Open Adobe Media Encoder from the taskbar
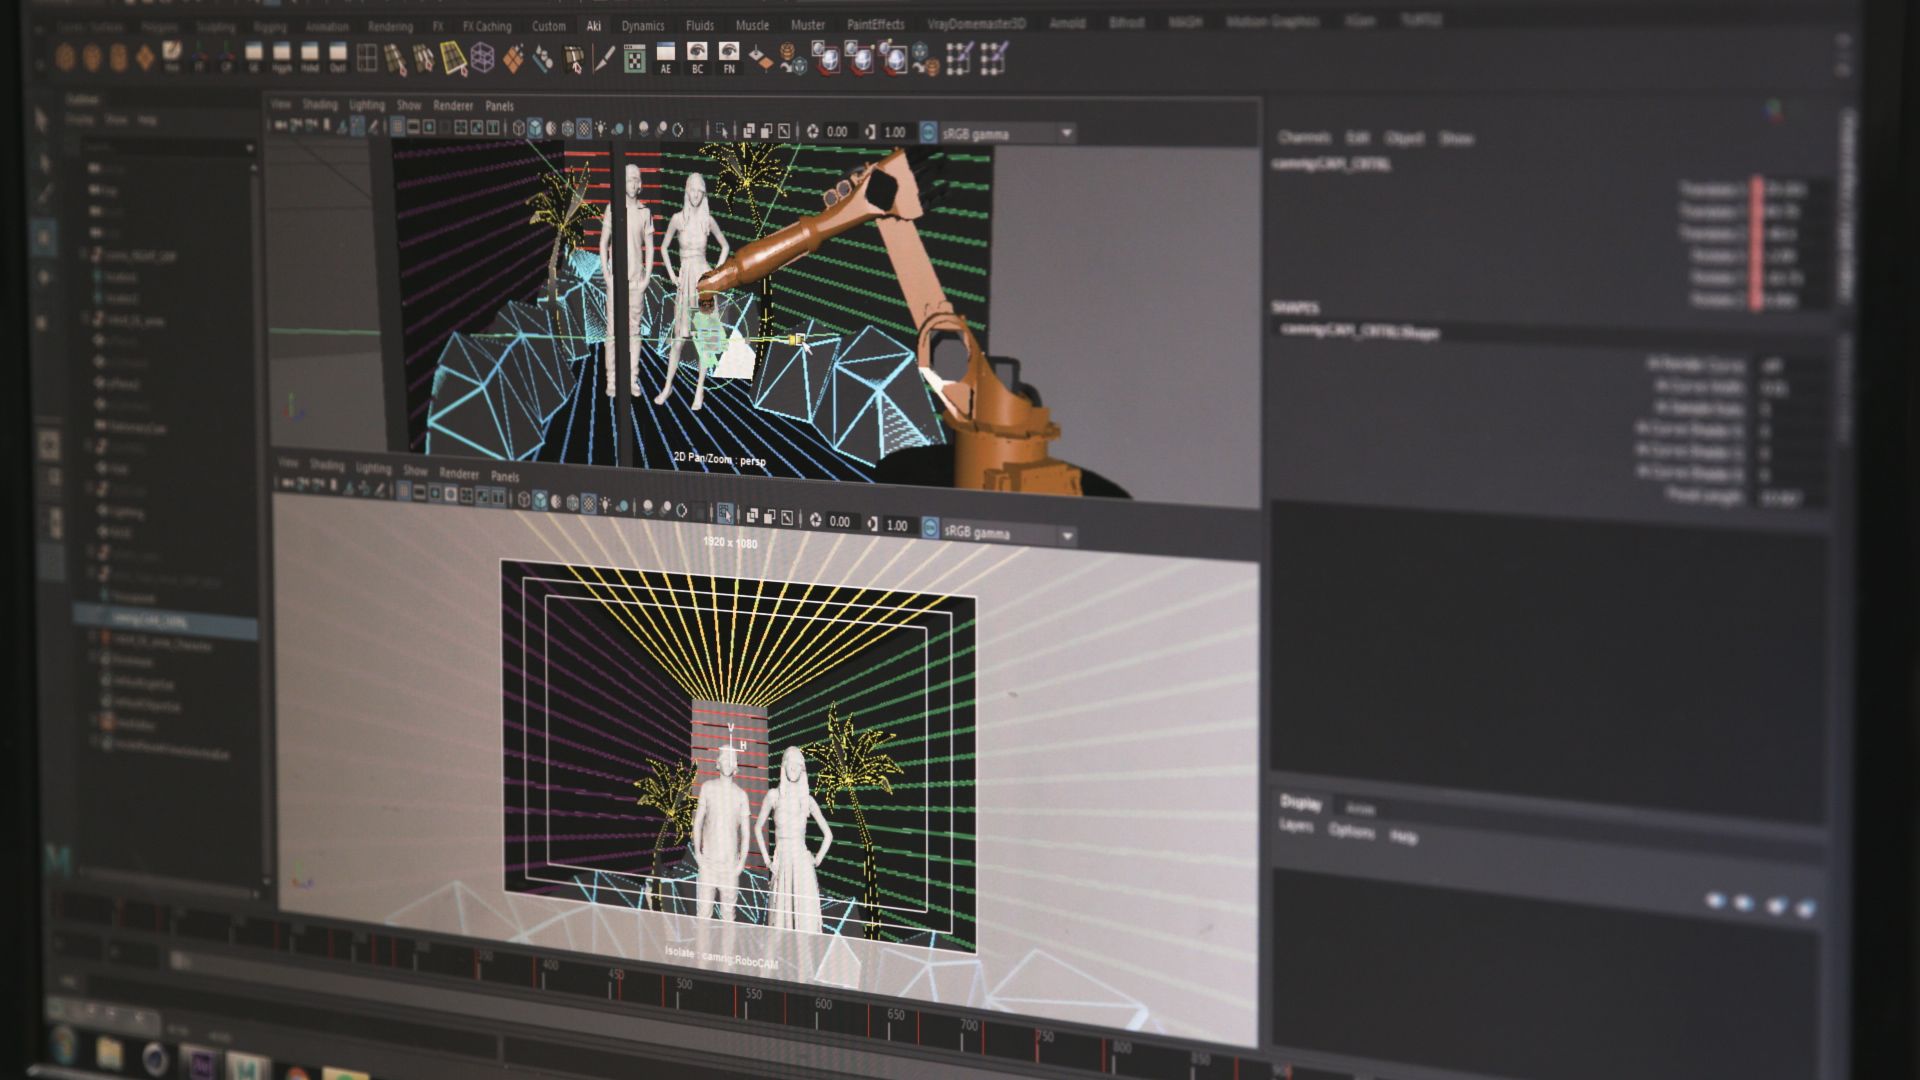 click(x=202, y=1063)
